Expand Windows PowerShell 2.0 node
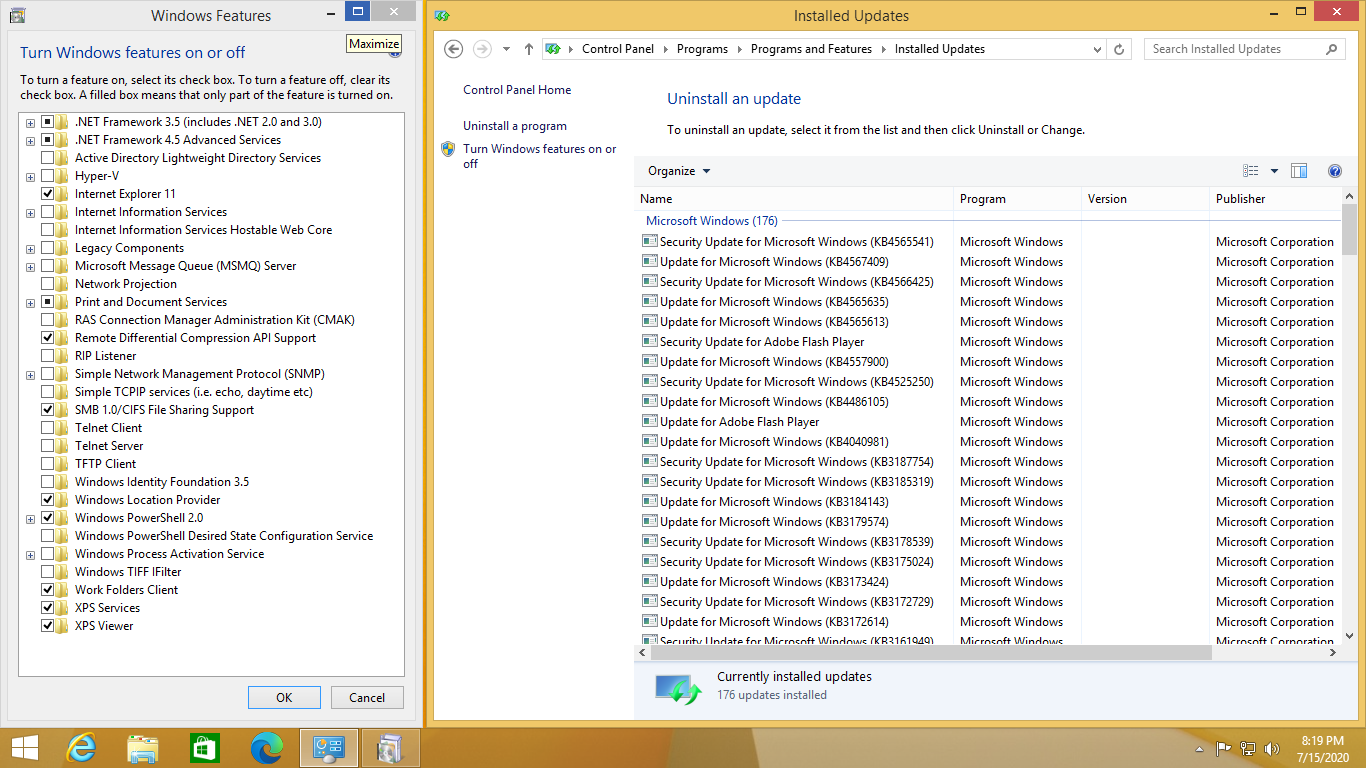 (x=31, y=519)
